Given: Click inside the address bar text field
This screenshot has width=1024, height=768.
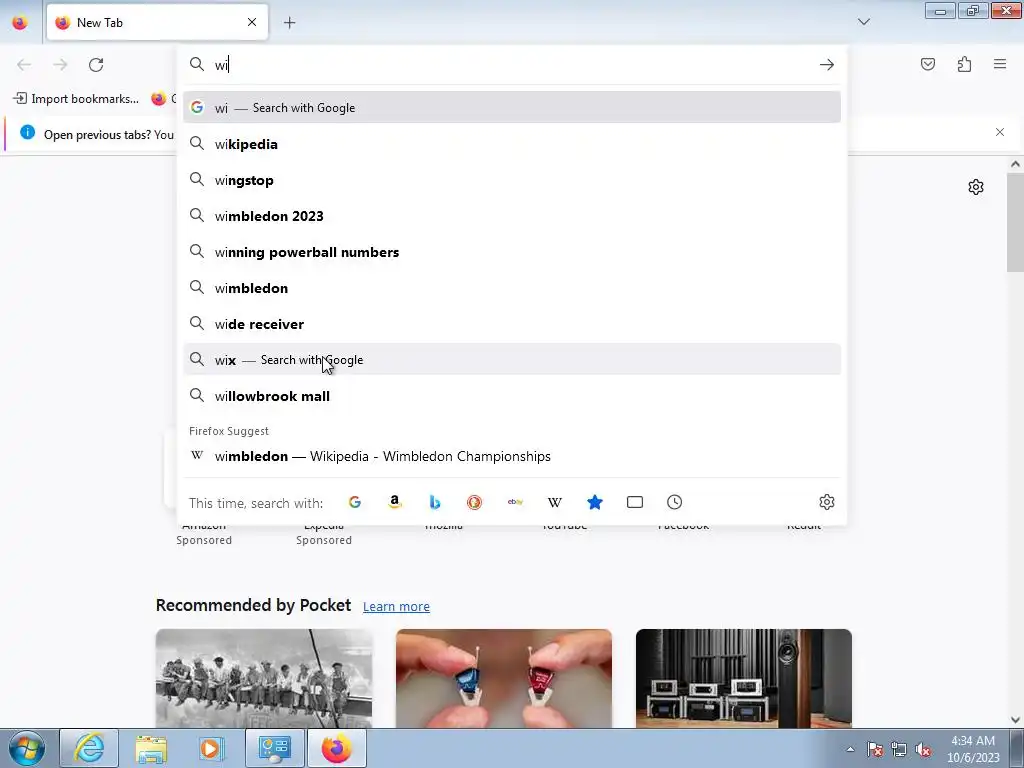Looking at the screenshot, I should pyautogui.click(x=513, y=65).
